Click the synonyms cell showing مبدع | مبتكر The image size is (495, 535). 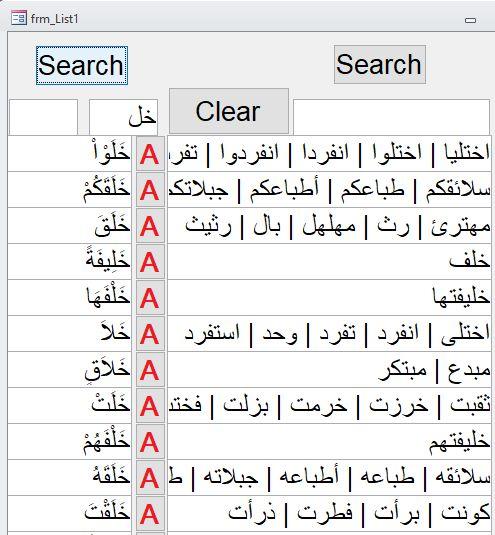click(x=329, y=370)
